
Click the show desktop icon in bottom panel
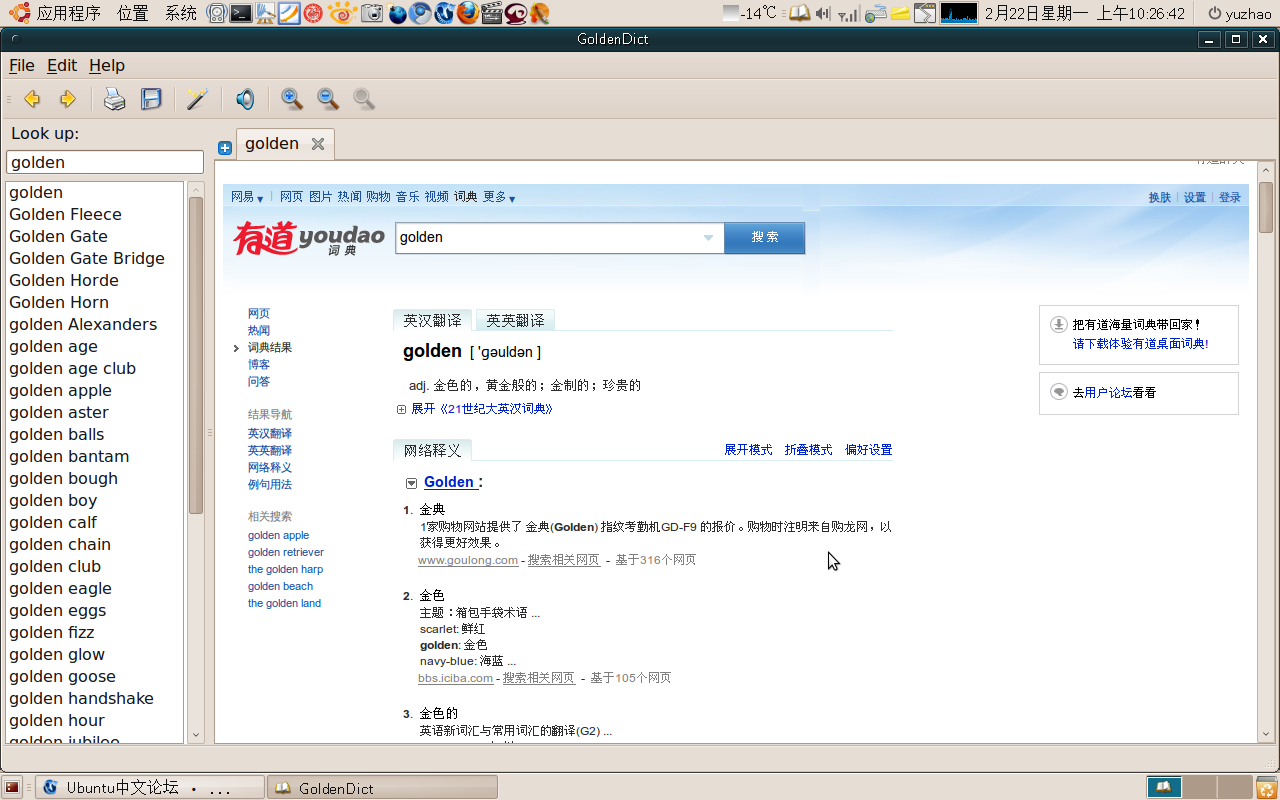point(12,788)
